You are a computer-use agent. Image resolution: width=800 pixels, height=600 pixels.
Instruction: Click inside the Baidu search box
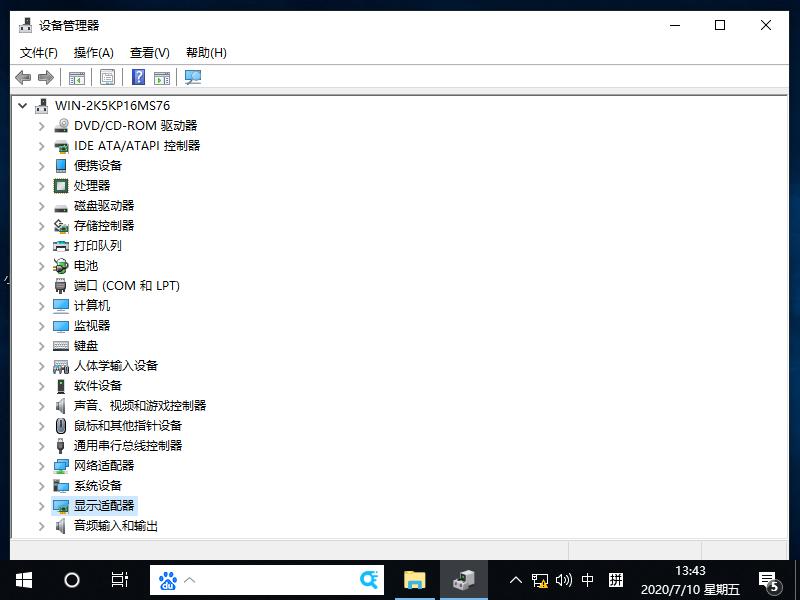click(x=270, y=580)
